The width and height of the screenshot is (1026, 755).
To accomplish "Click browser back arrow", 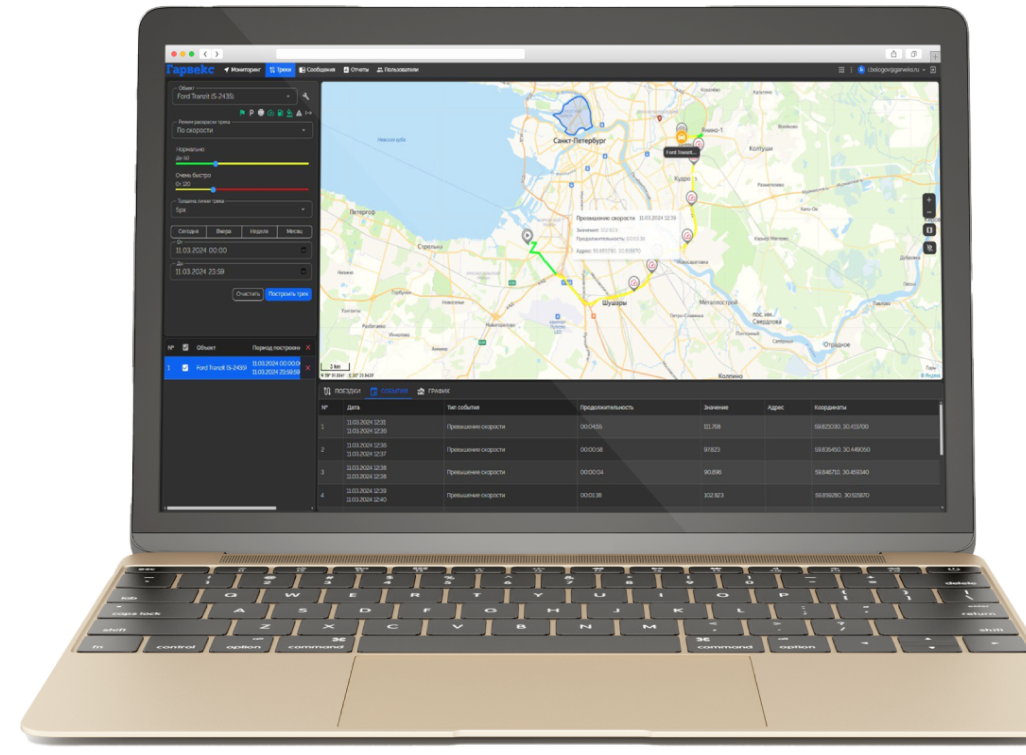I will coord(205,54).
